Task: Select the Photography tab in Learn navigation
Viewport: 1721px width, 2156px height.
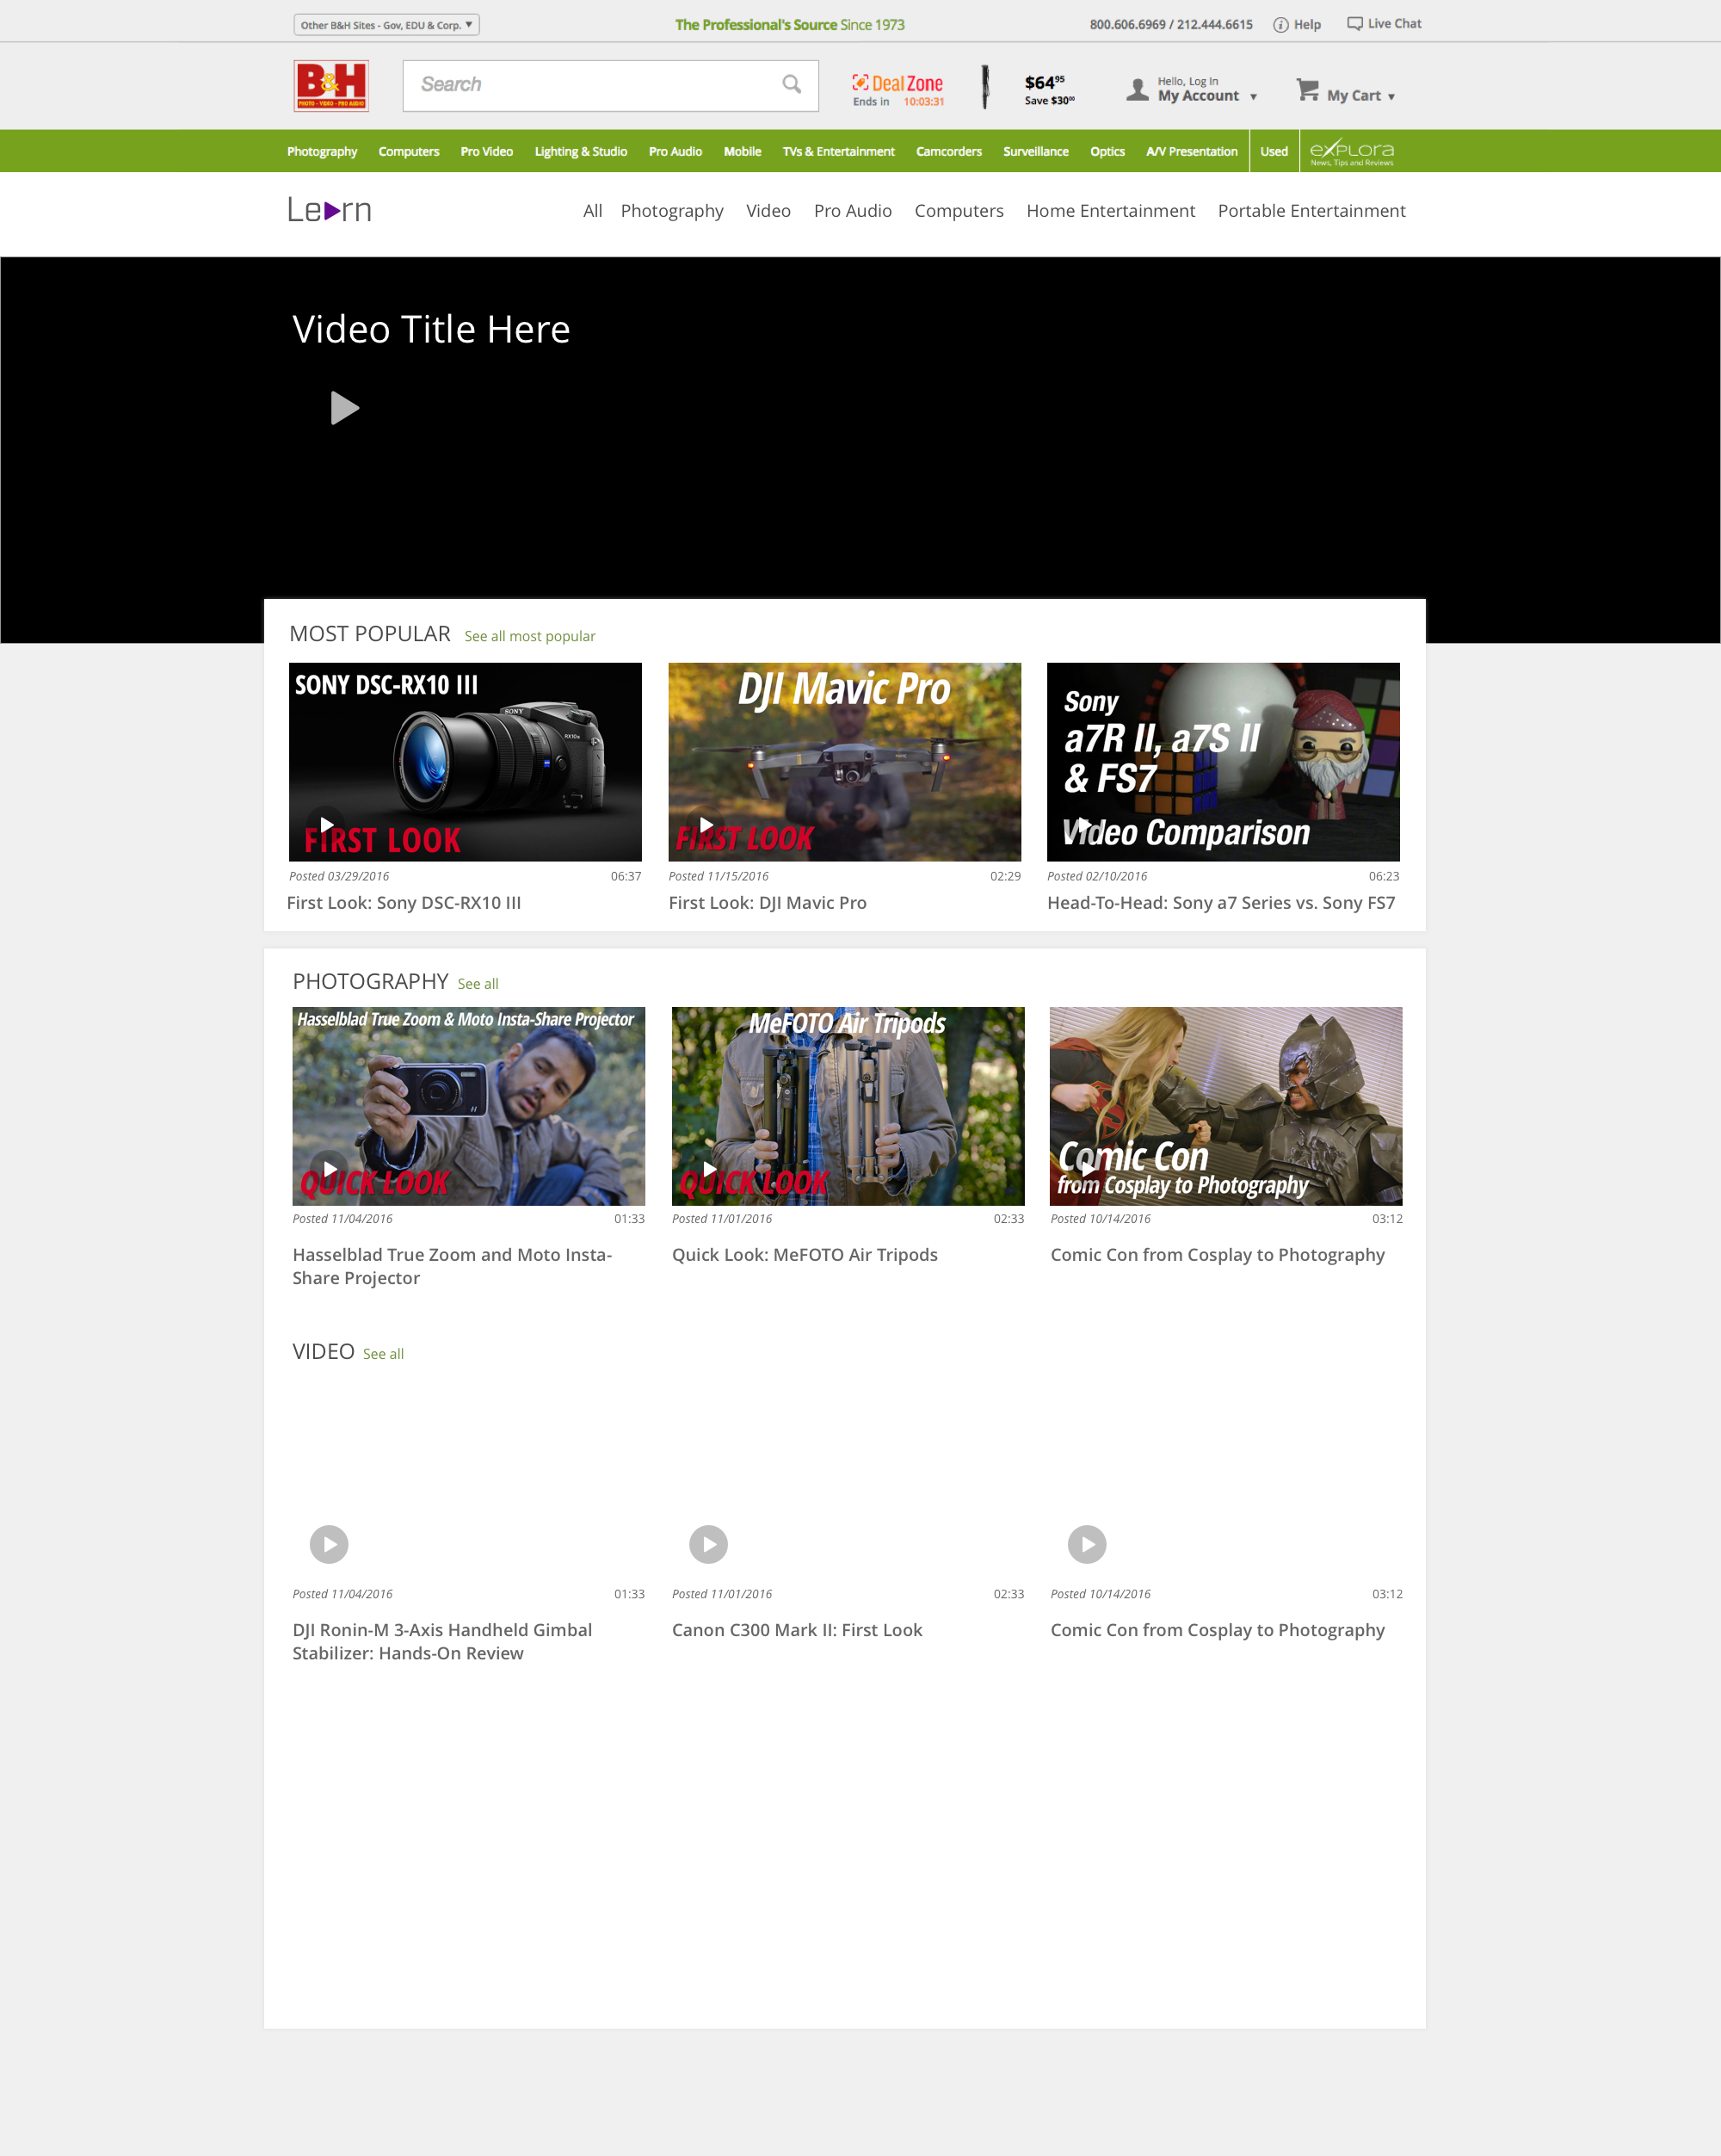Action: tap(672, 211)
